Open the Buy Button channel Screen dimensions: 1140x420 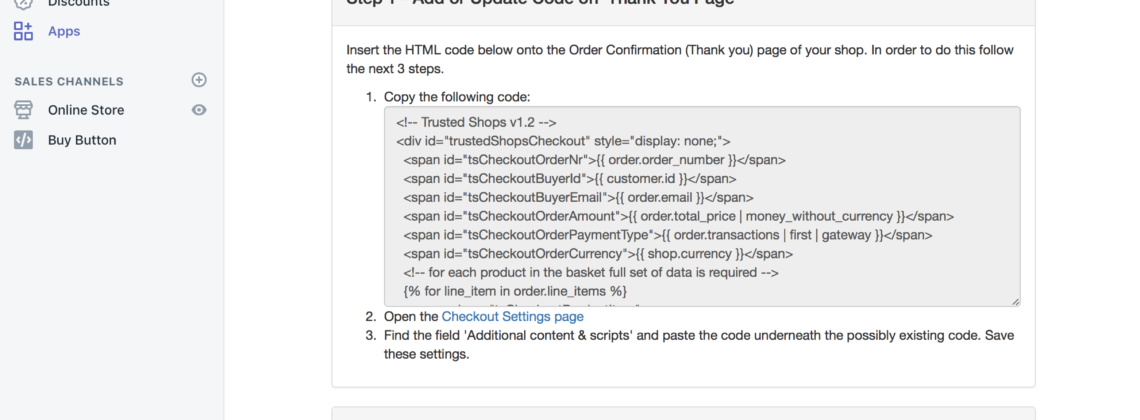coord(82,140)
